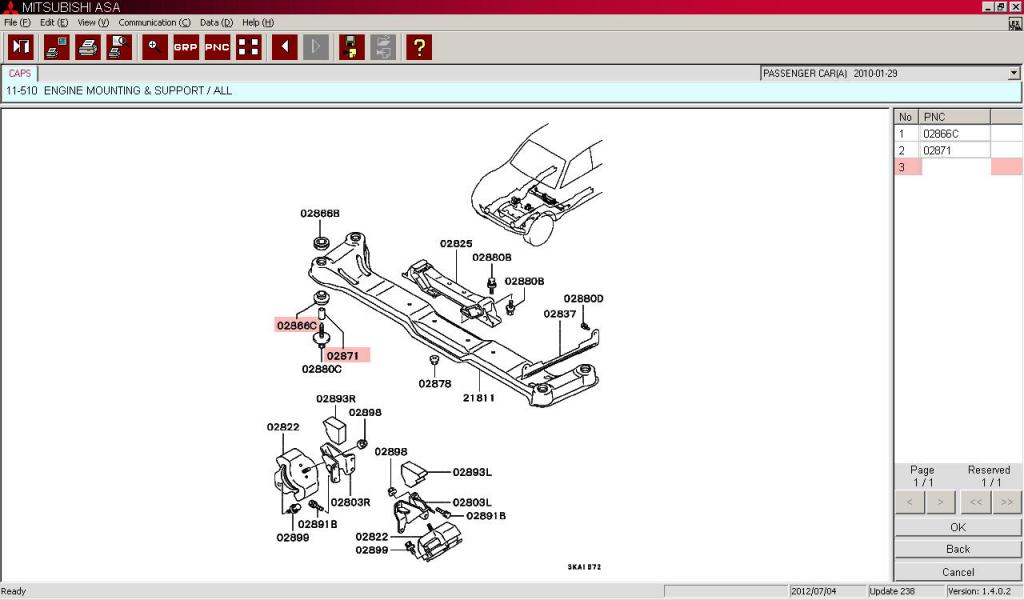Screen dimensions: 1024x600
Task: Click the empty PNC cell in row 3
Action: pyautogui.click(x=955, y=167)
